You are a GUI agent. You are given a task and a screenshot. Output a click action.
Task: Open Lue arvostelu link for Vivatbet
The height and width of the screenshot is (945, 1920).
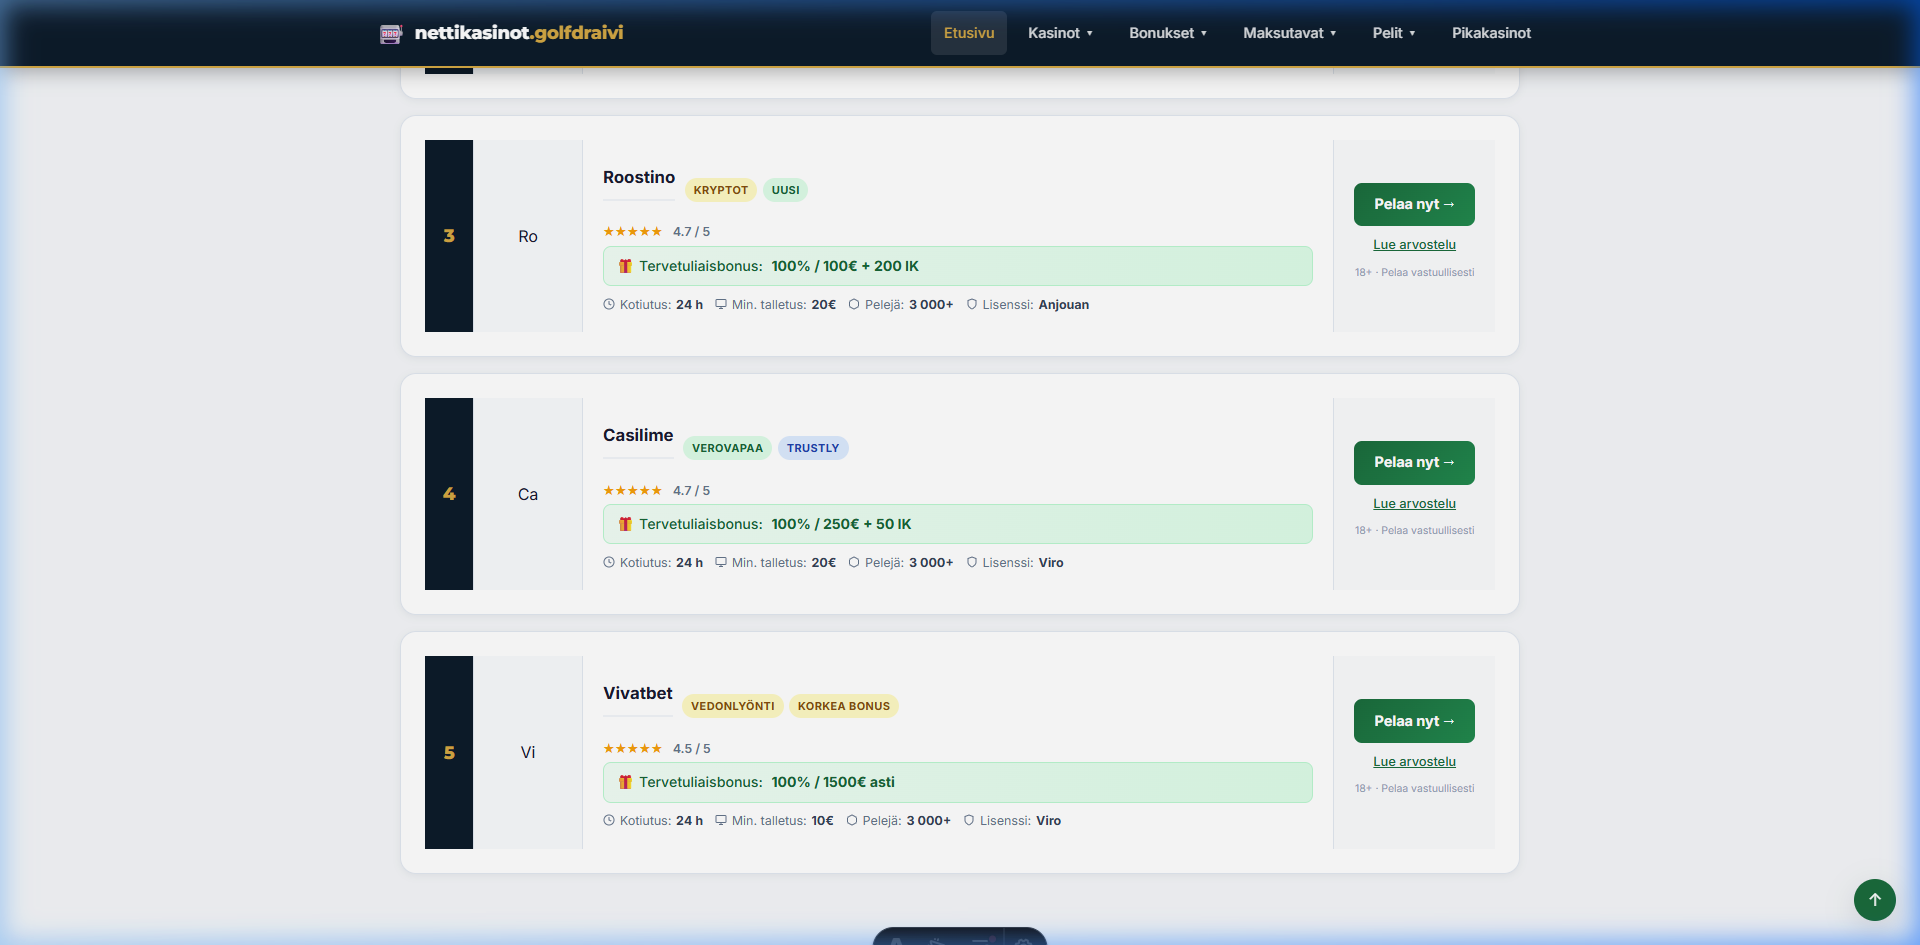1414,762
